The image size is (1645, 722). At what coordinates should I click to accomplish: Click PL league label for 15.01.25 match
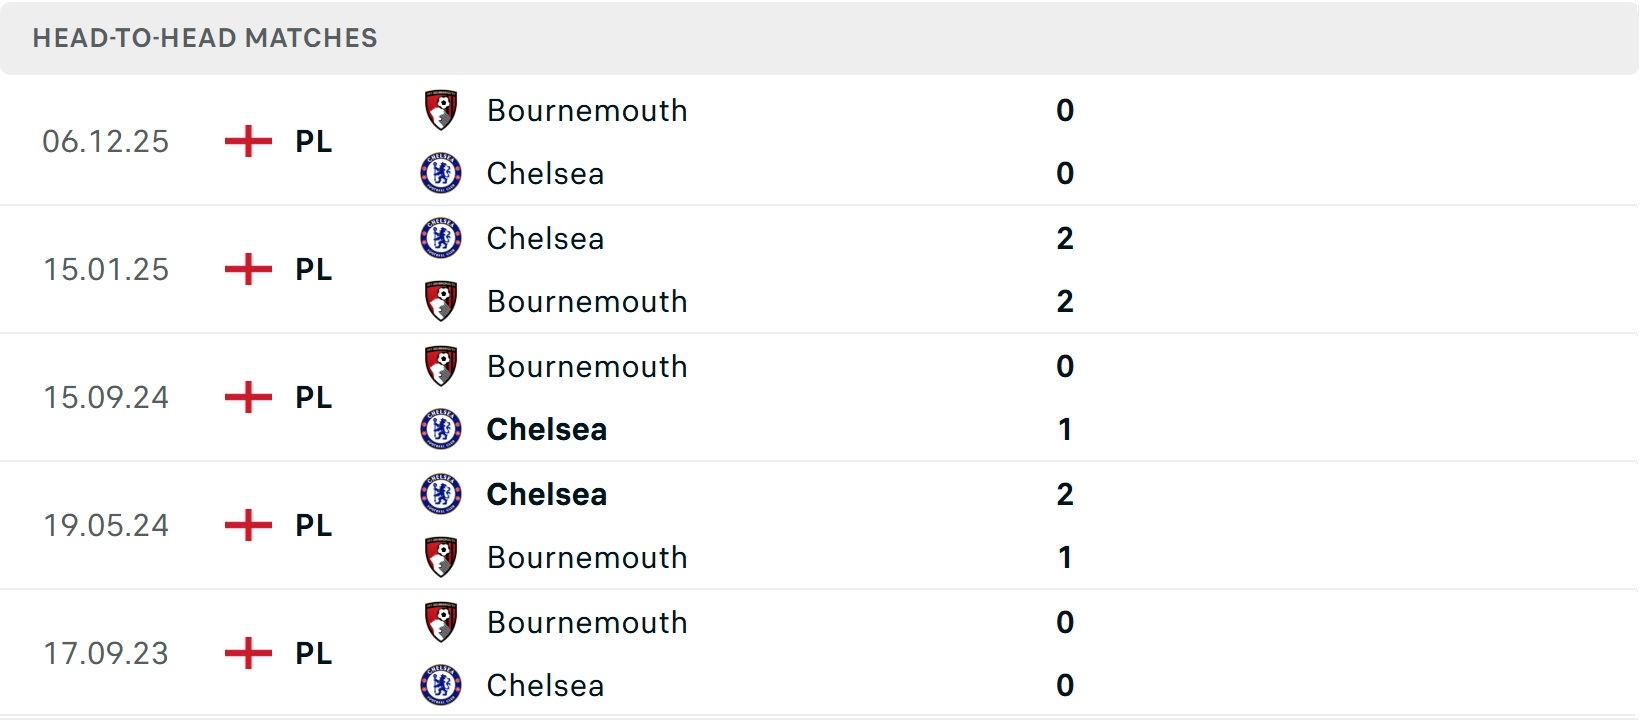pyautogui.click(x=313, y=270)
